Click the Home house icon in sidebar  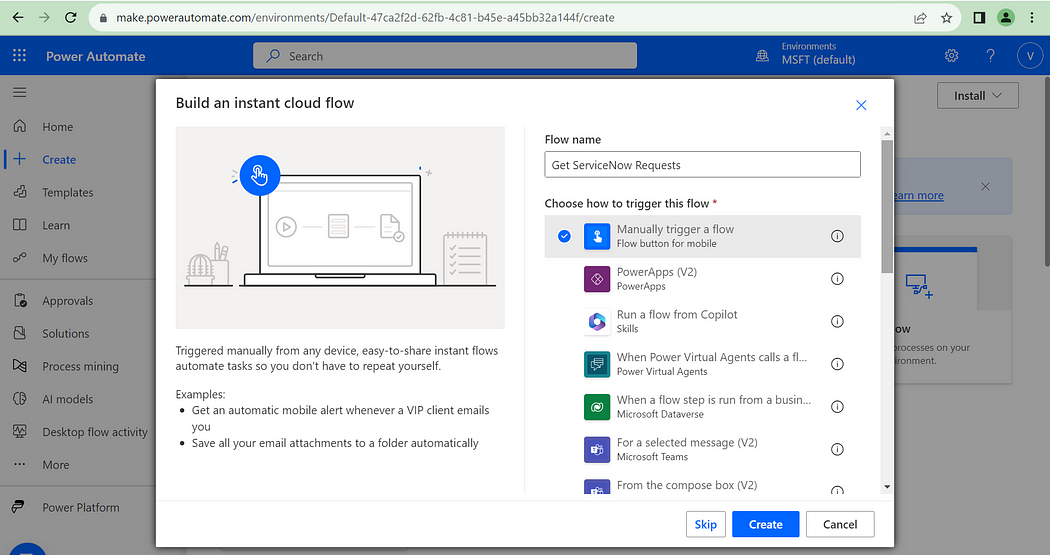click(20, 126)
